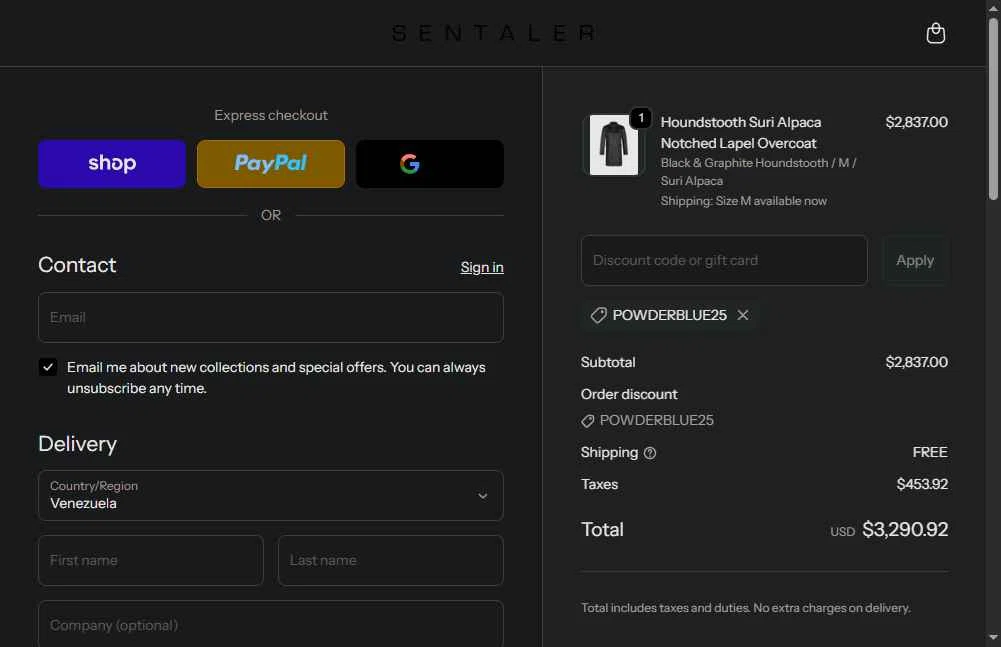Click the Discount code or gift card field
Screen dimensions: 1001x647
click(724, 260)
